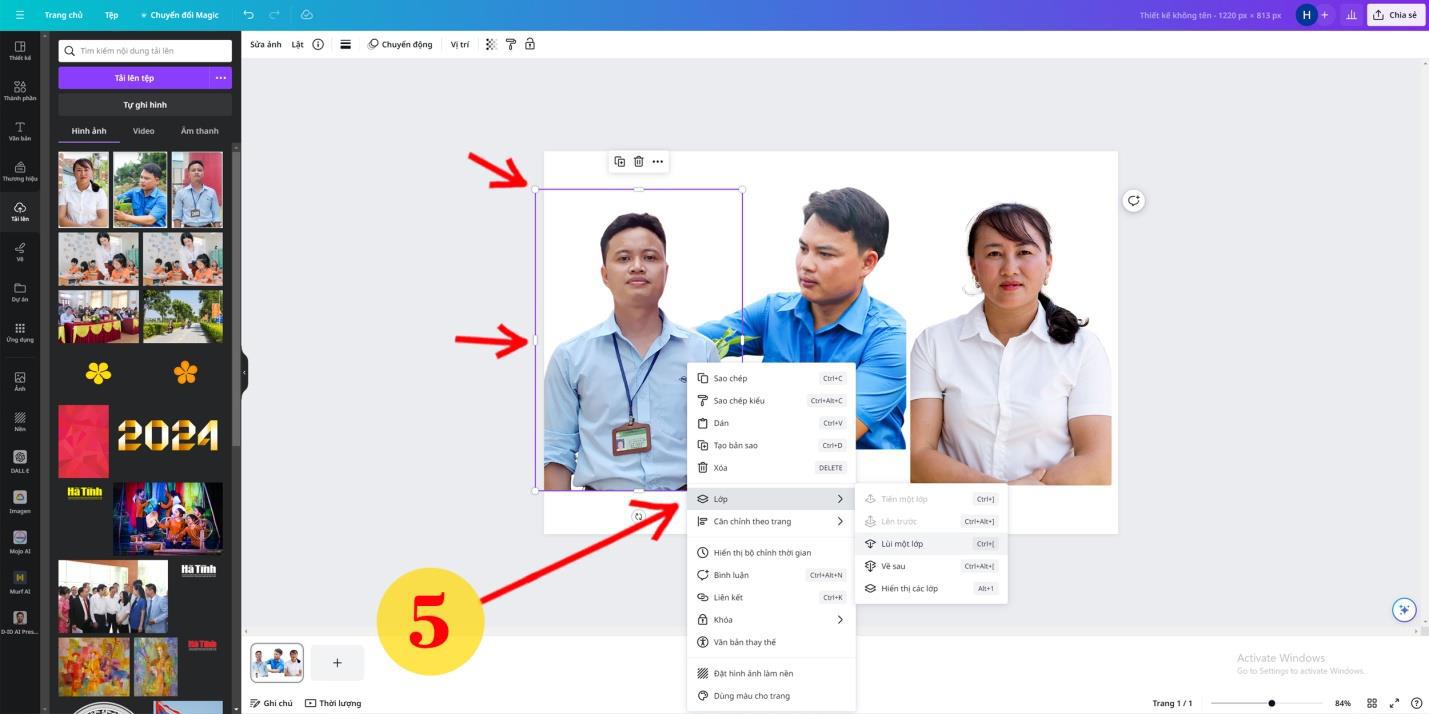Select Lùi một lớp in layer submenu
The image size is (1429, 714).
pos(902,544)
